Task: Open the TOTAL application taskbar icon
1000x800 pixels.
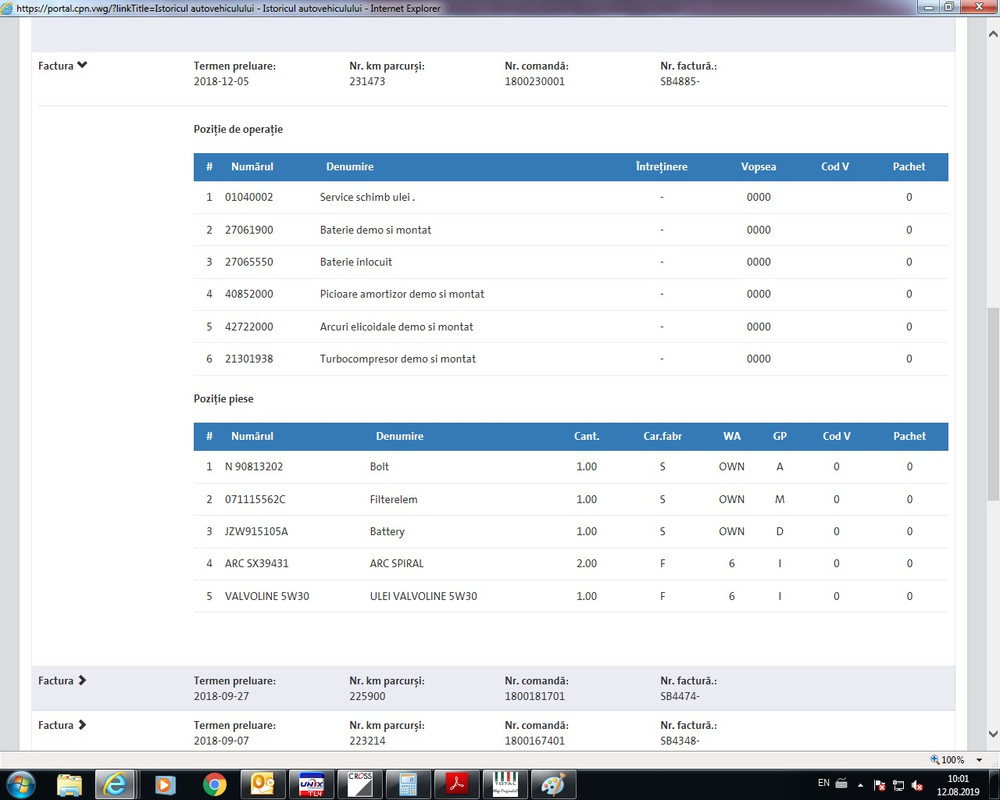Action: pos(505,784)
